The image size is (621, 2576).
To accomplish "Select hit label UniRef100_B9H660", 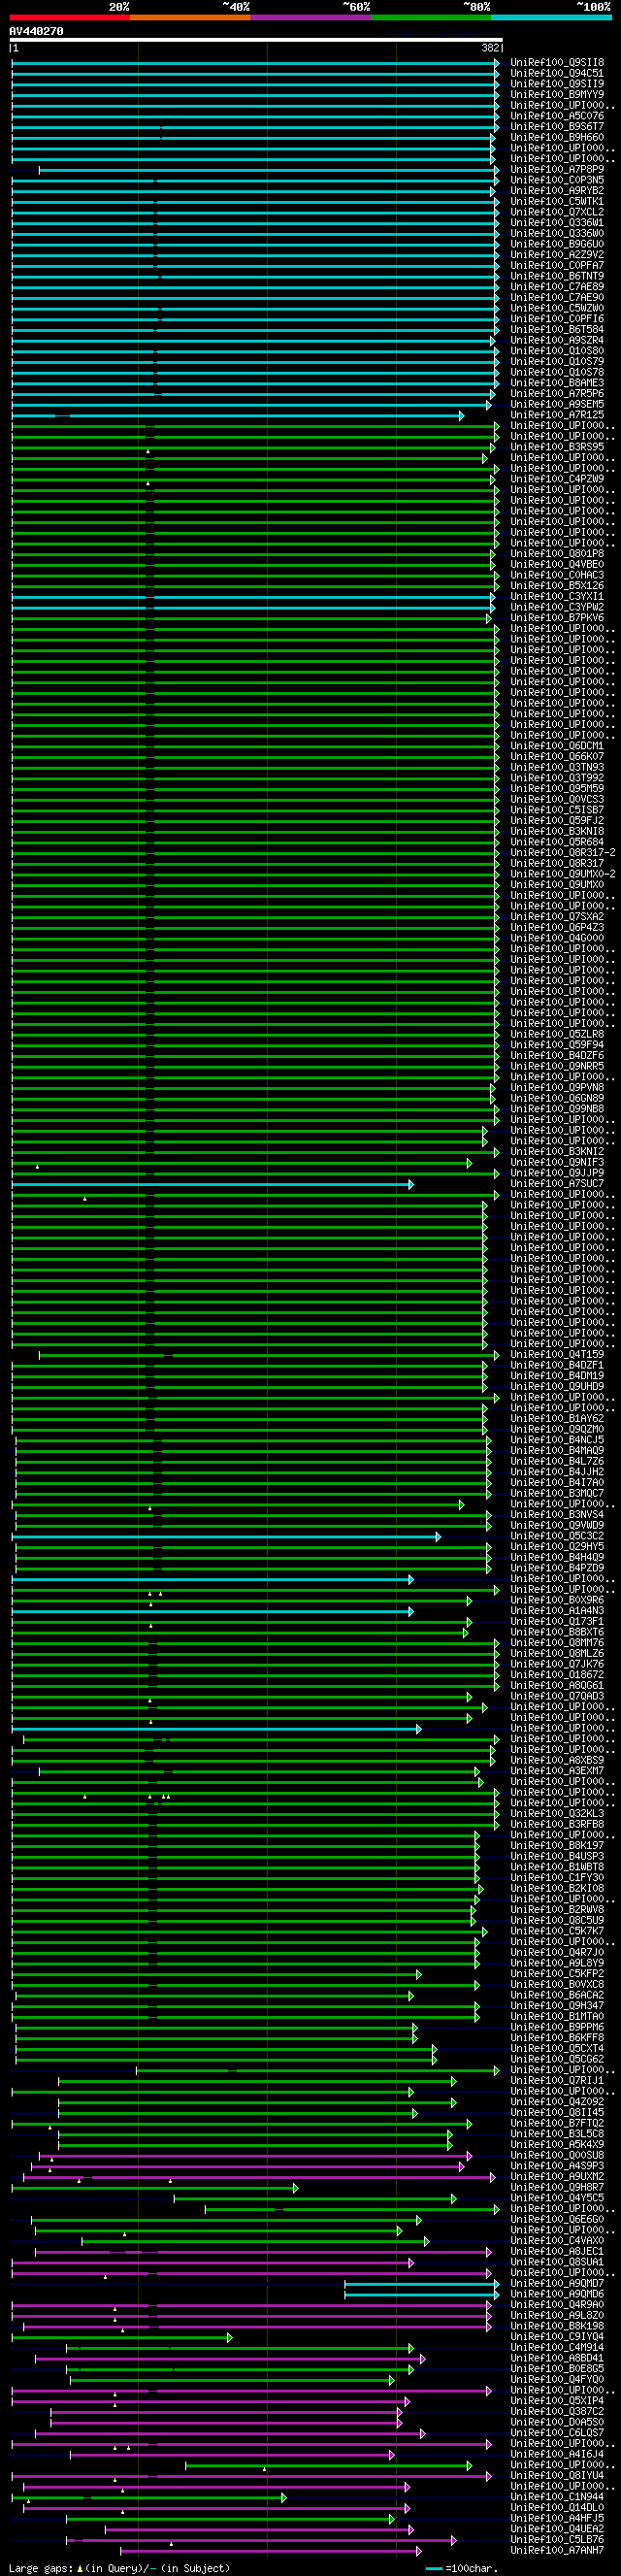I will coord(557,137).
